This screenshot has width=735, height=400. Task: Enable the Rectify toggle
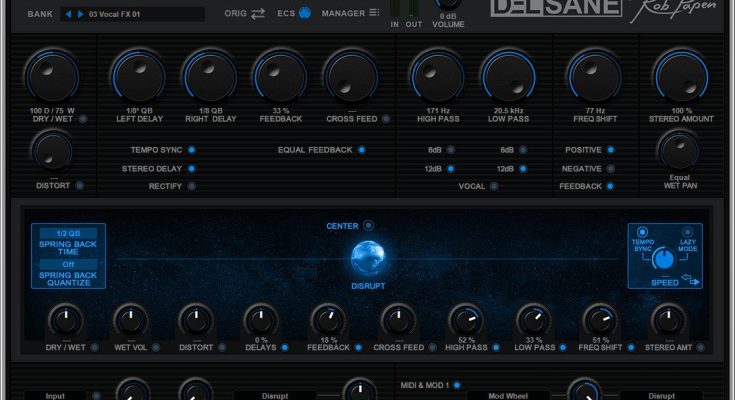[191, 186]
